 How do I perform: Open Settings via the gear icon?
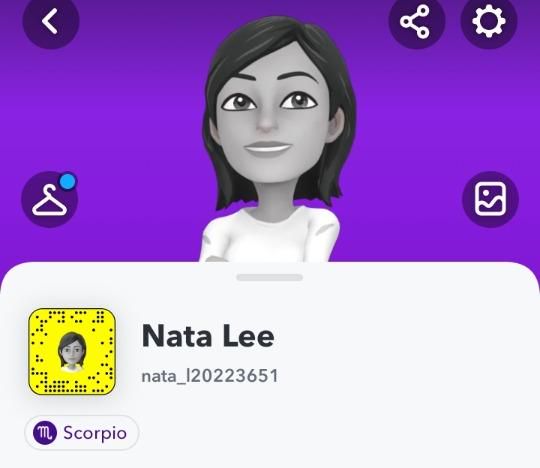(x=489, y=21)
